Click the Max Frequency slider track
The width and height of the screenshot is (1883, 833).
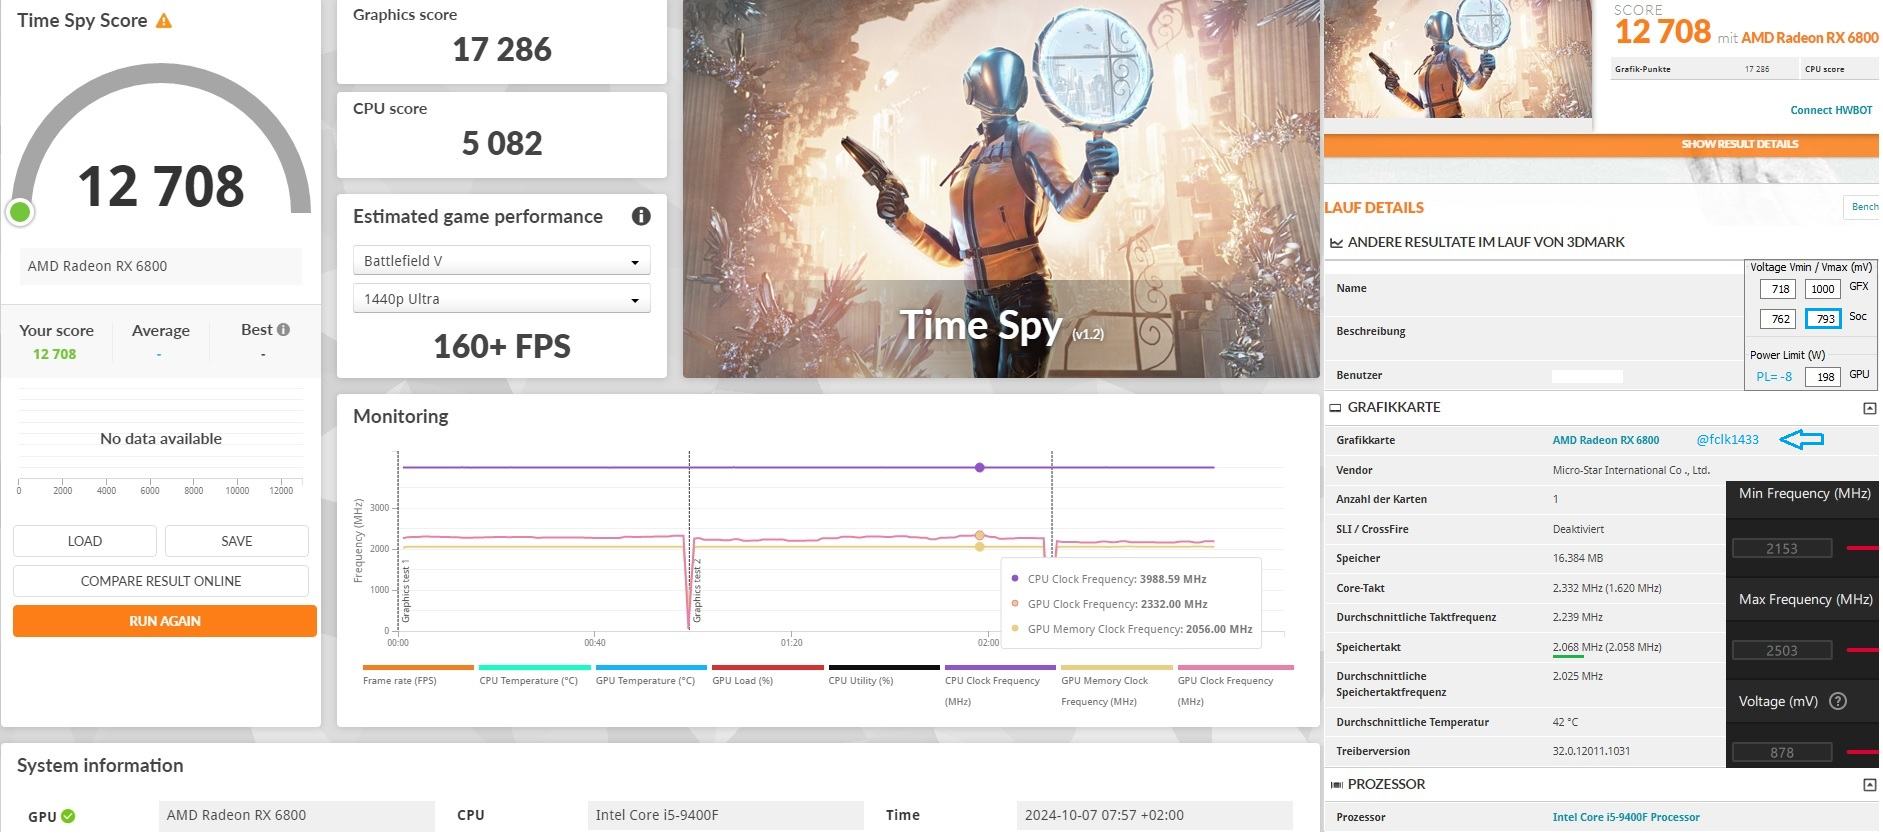tap(1863, 650)
